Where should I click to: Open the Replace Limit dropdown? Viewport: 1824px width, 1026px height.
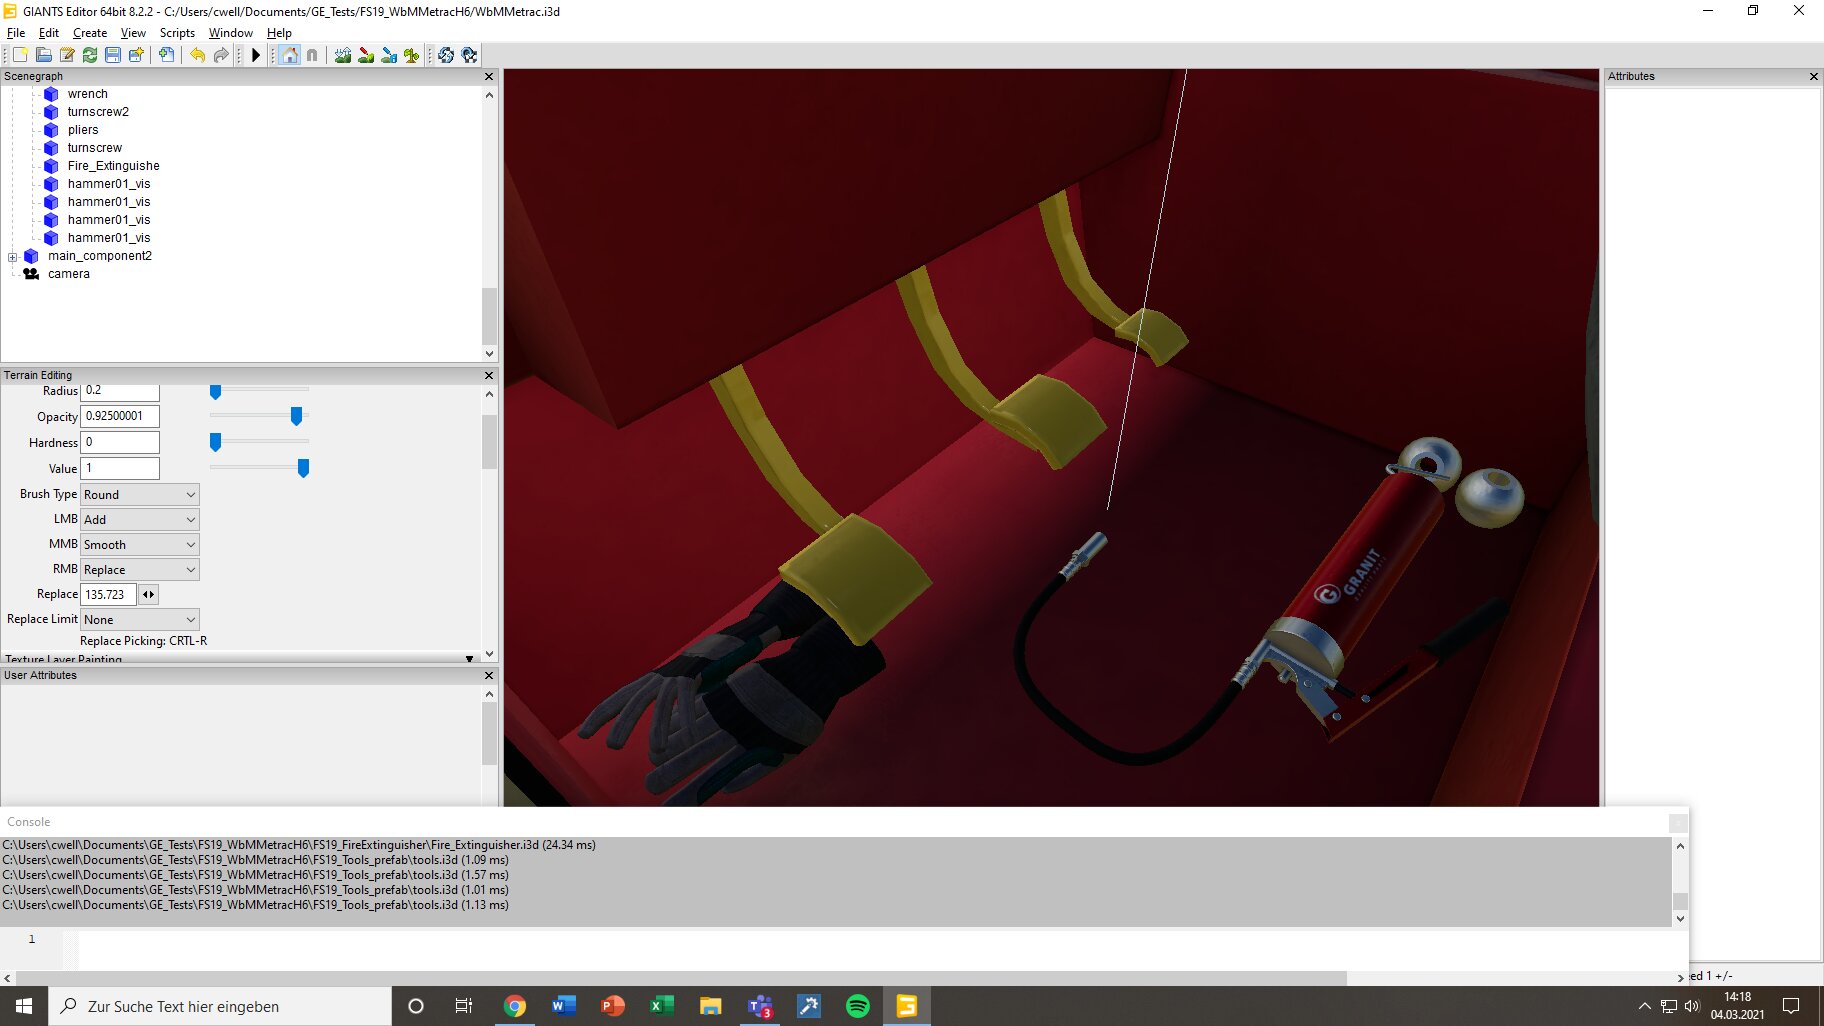(139, 620)
